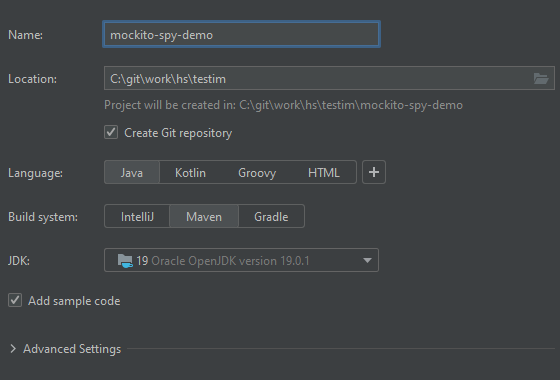Add another language with plus button

[x=374, y=172]
